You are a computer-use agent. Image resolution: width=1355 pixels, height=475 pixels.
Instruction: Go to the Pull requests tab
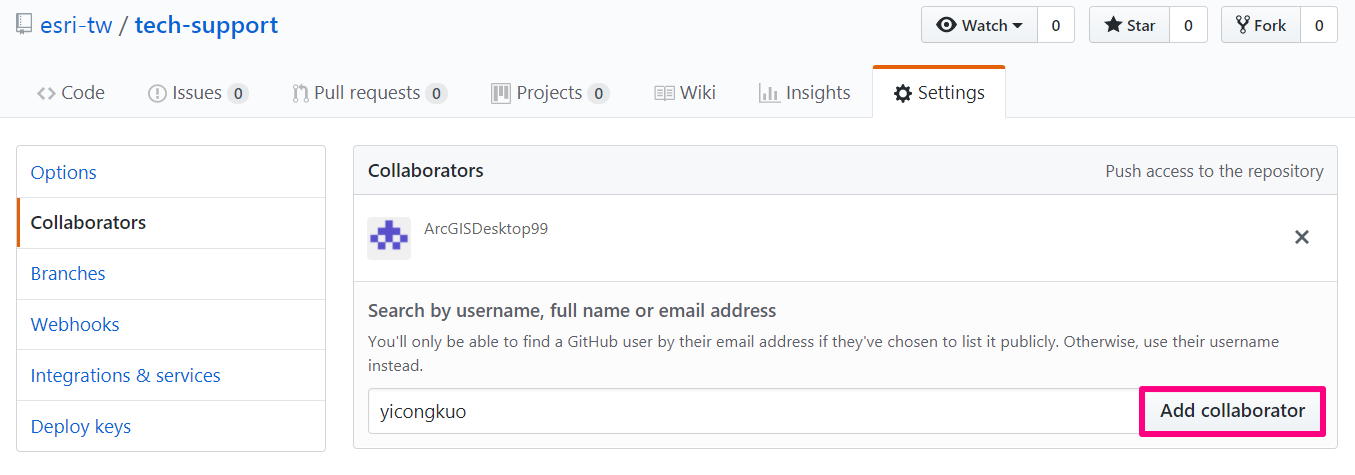pyautogui.click(x=370, y=93)
